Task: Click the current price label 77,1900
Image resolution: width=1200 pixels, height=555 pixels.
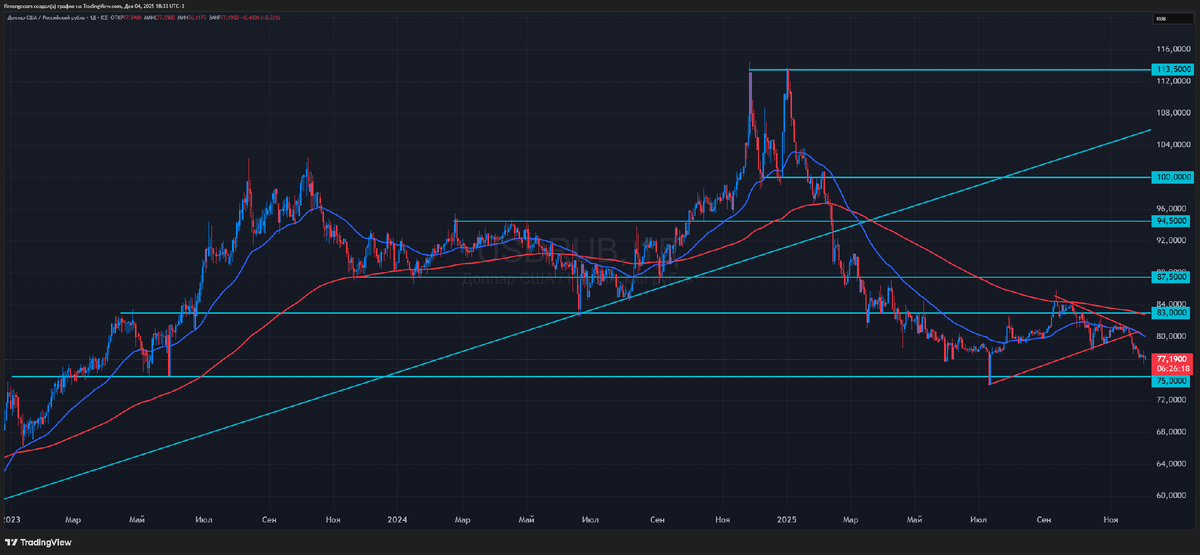Action: click(x=1172, y=357)
